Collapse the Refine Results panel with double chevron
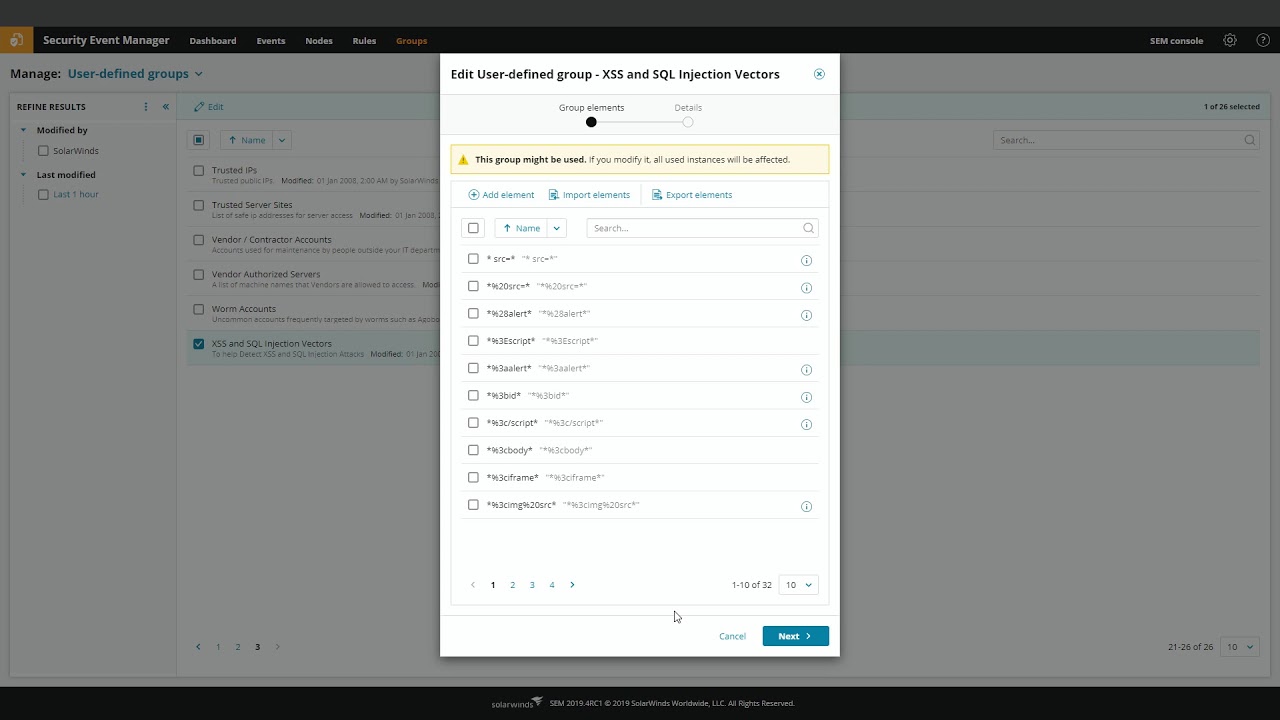Viewport: 1280px width, 720px height. (x=166, y=107)
